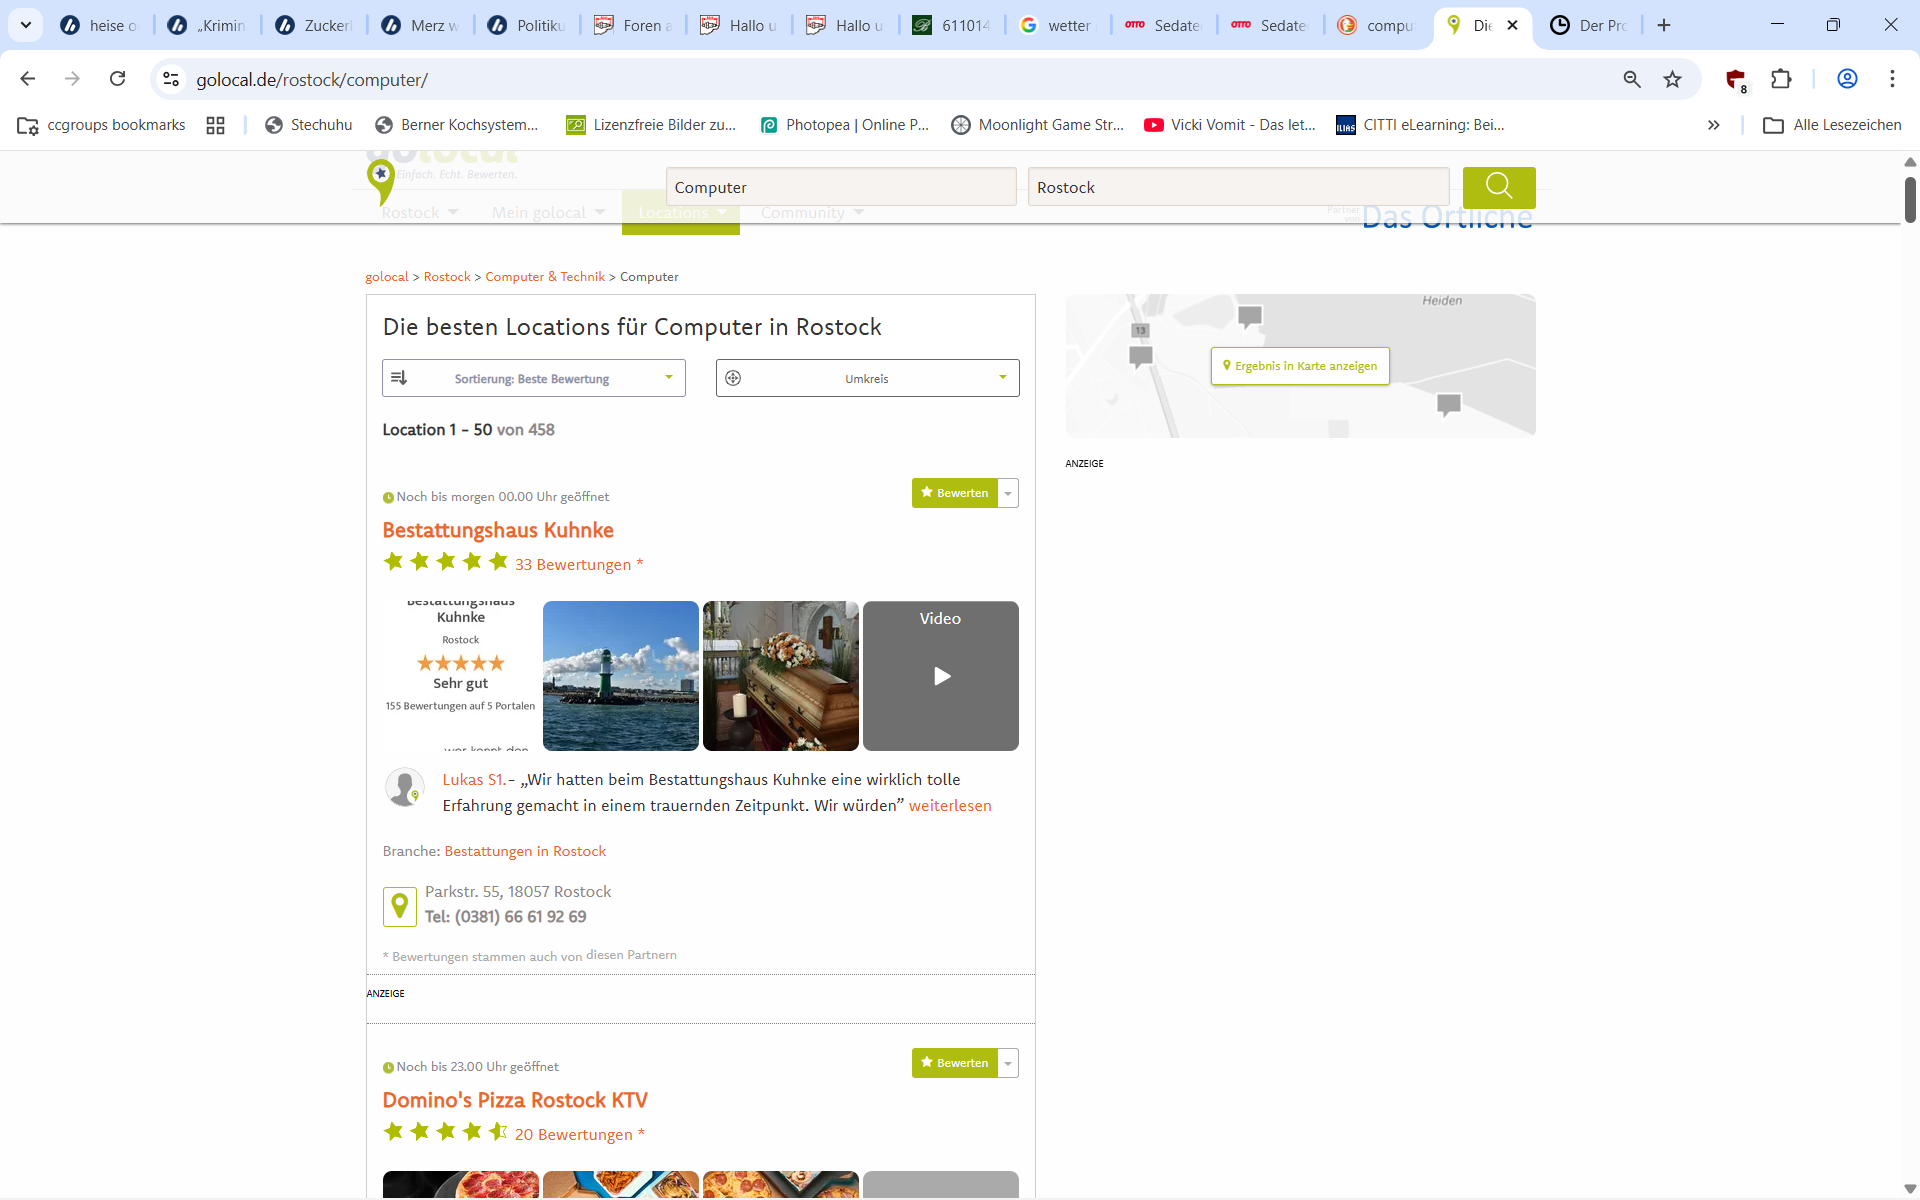Open the lighthouse photo thumbnail

point(620,676)
